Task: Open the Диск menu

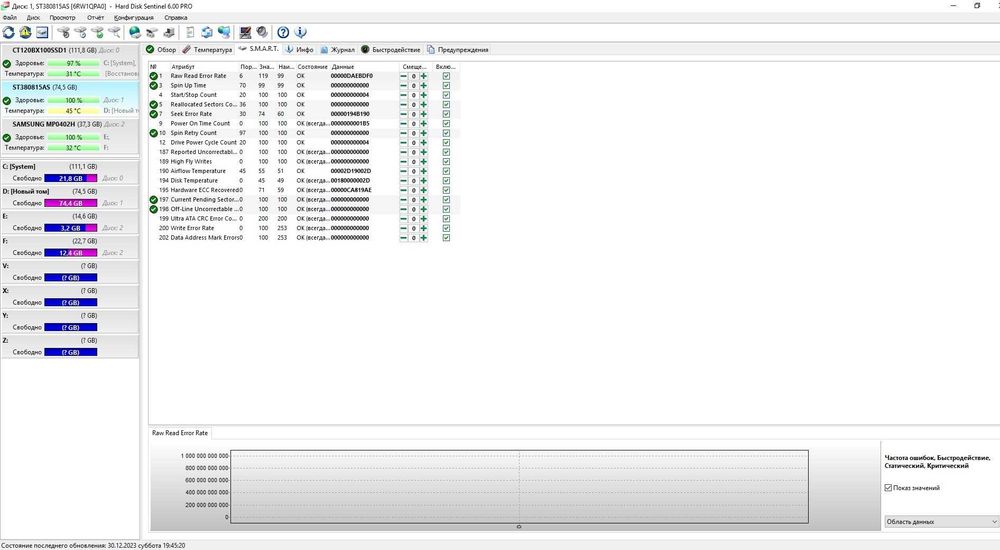Action: click(33, 18)
